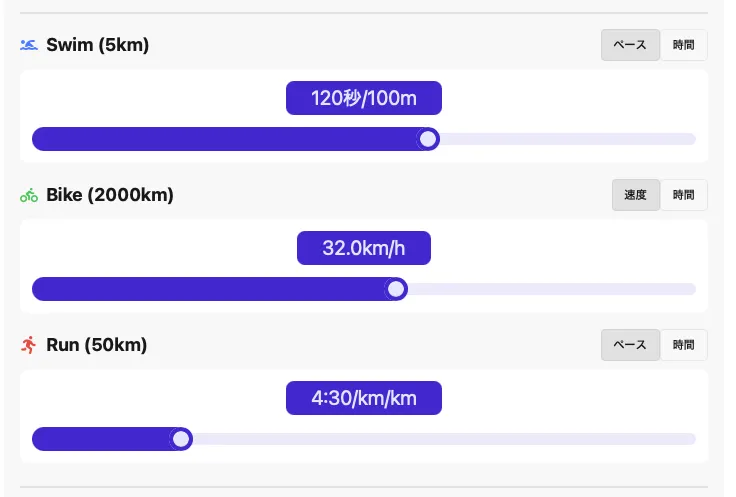This screenshot has height=497, width=736.
Task: Click the Run pace slider handle
Action: coord(181,439)
